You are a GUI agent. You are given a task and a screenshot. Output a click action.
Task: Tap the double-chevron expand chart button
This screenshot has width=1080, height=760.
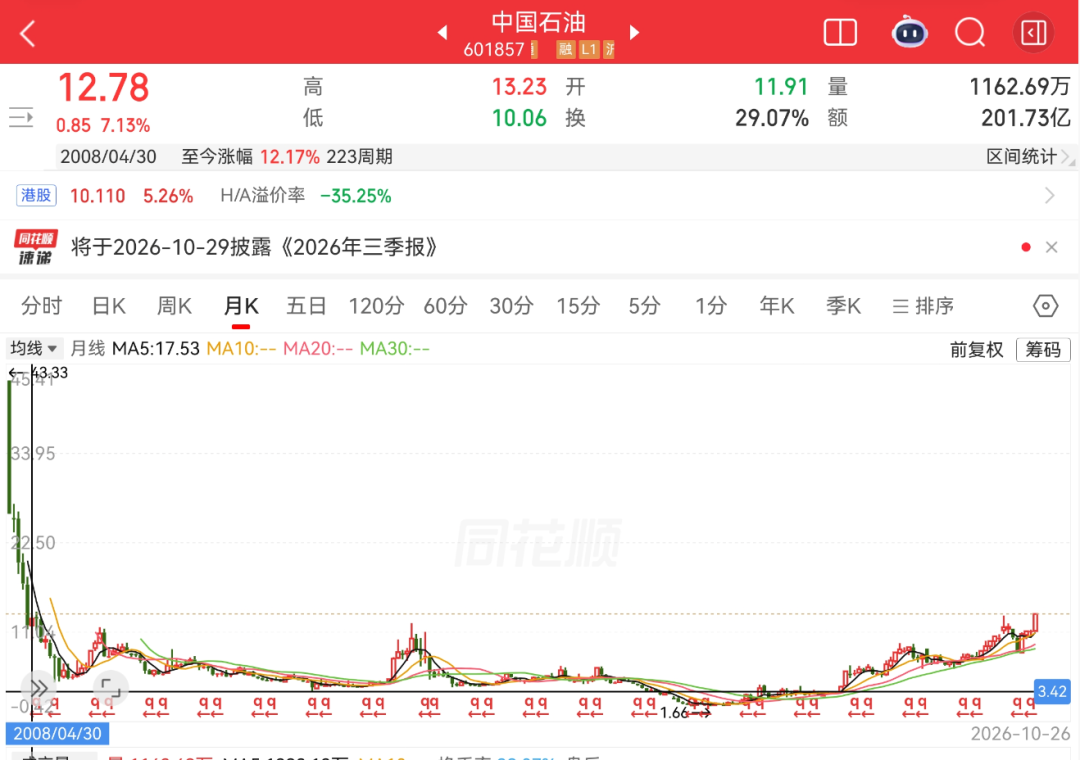click(39, 688)
